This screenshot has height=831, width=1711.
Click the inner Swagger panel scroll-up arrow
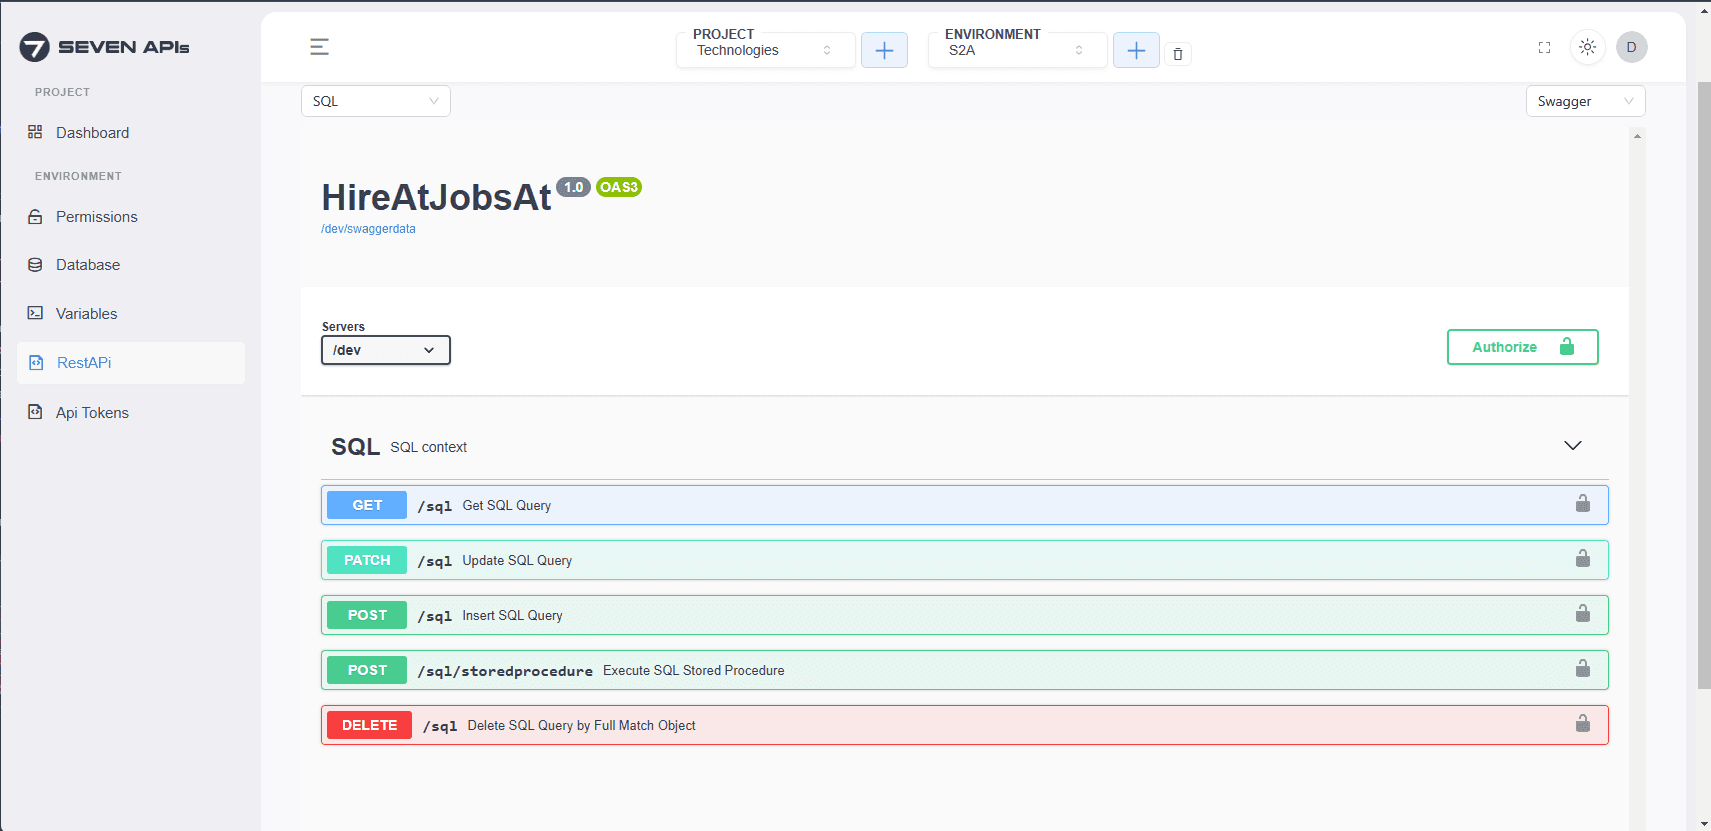(1637, 136)
